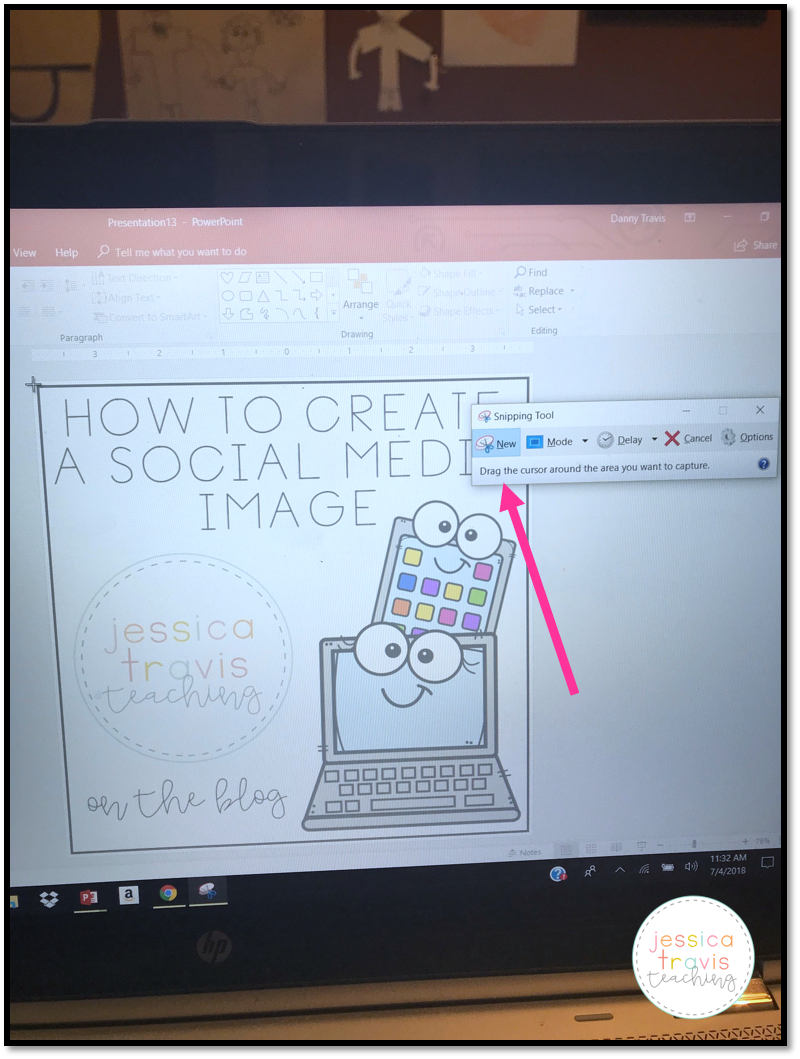Minimize the Snipping Tool window
Image resolution: width=800 pixels, height=1059 pixels.
click(686, 411)
